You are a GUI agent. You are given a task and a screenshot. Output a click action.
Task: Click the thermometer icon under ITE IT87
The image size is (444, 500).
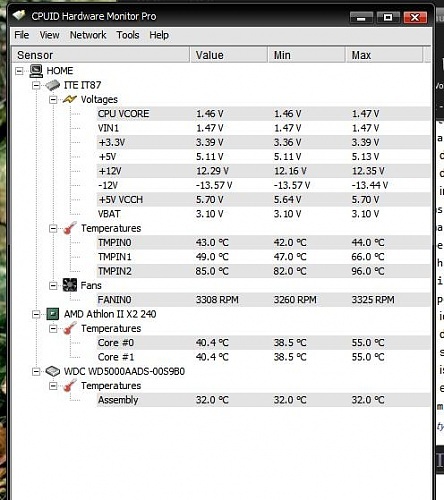click(70, 228)
